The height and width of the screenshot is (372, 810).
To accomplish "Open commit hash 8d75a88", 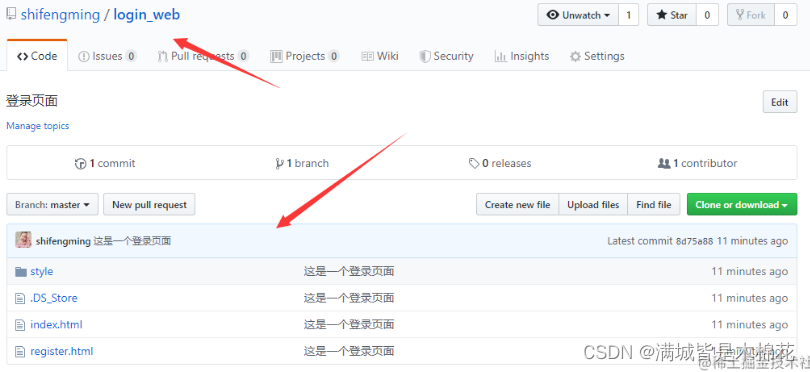I will (694, 241).
